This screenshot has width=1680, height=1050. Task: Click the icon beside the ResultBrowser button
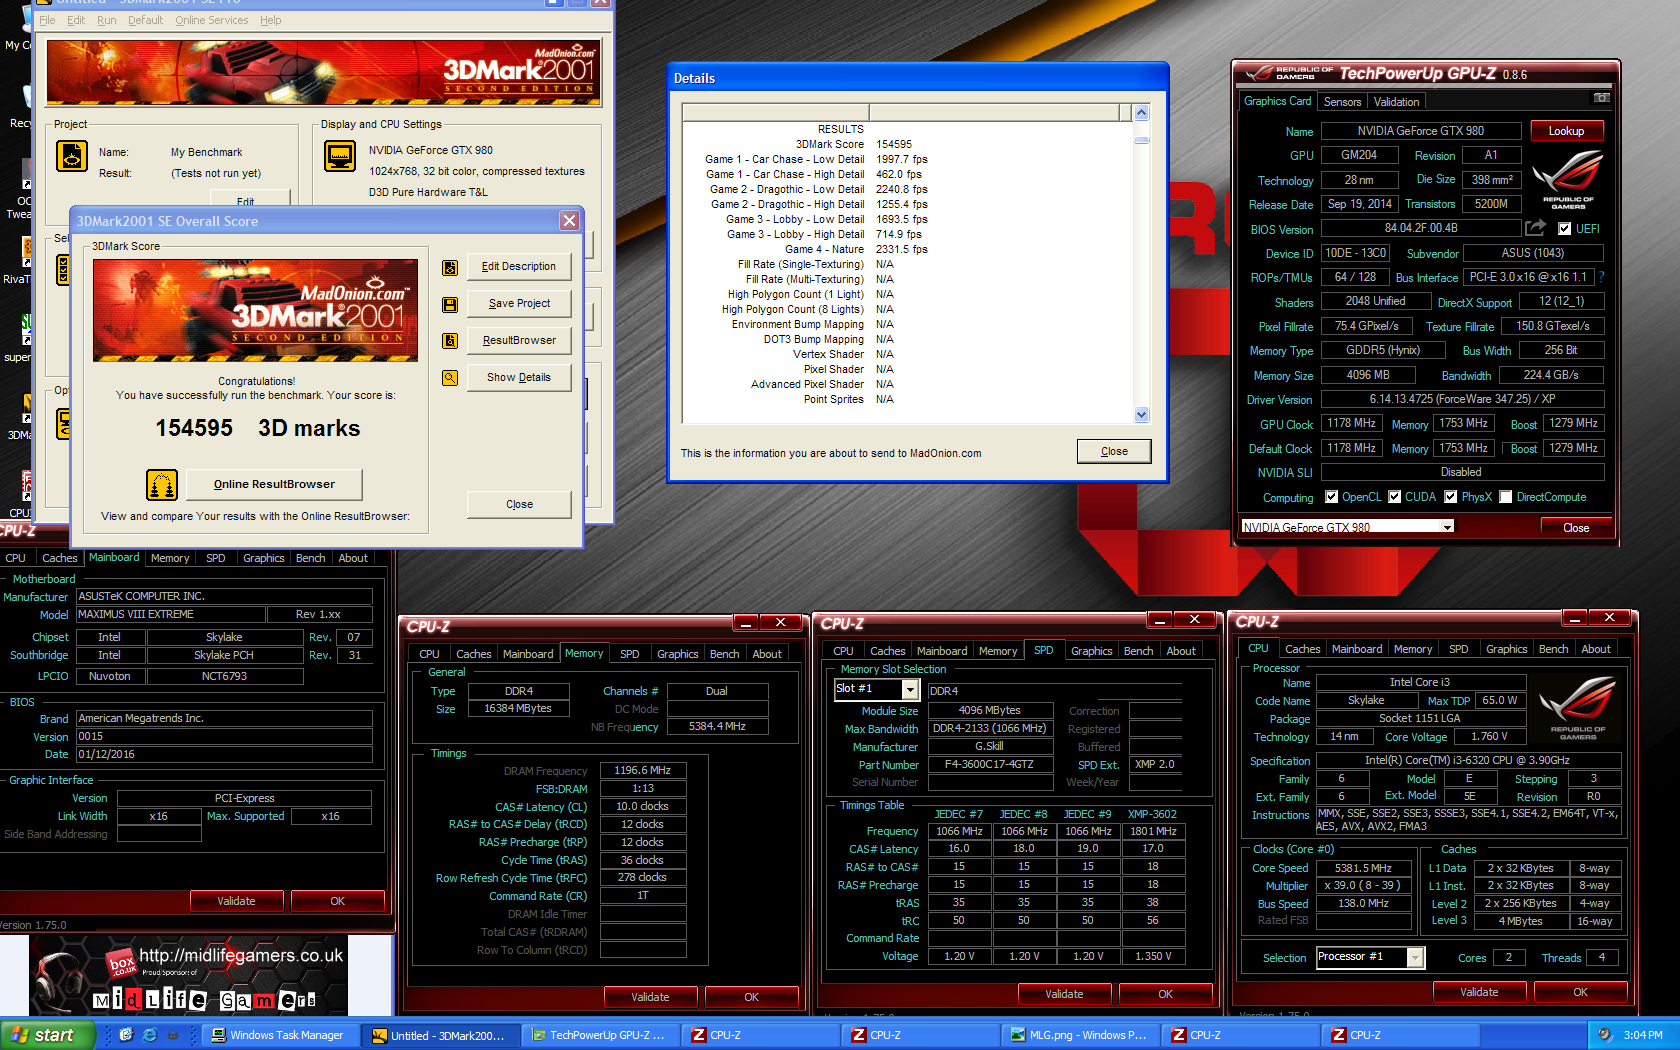click(450, 341)
